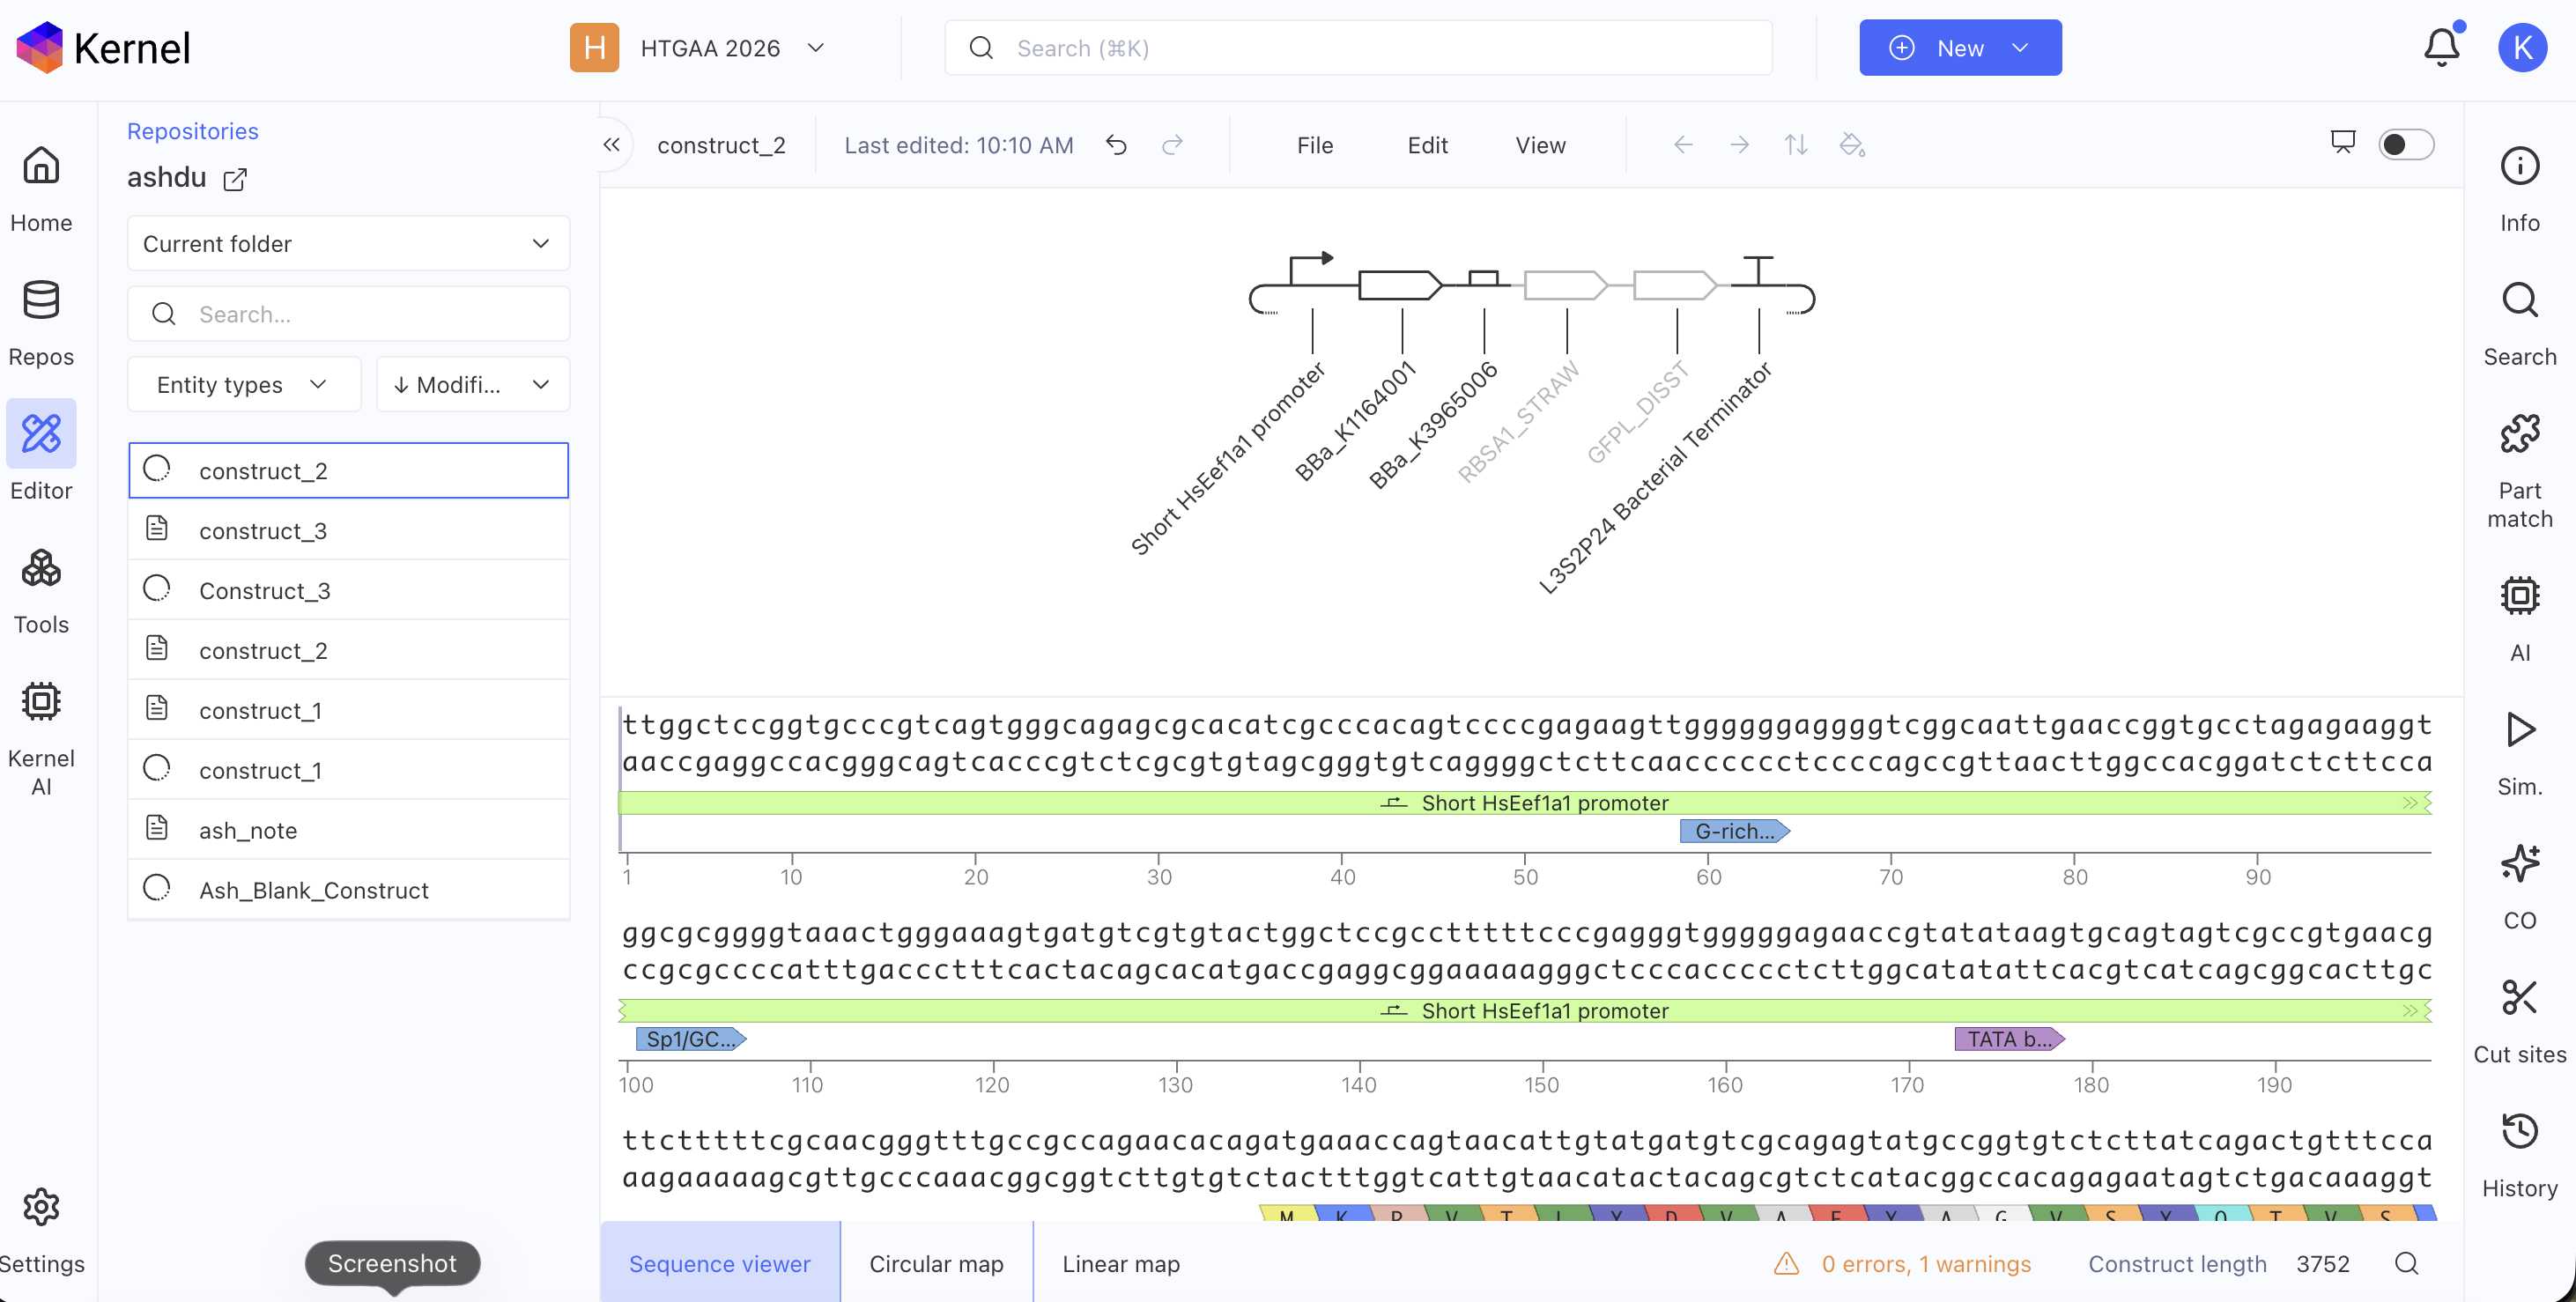Expand the Current folder dropdown

[348, 243]
